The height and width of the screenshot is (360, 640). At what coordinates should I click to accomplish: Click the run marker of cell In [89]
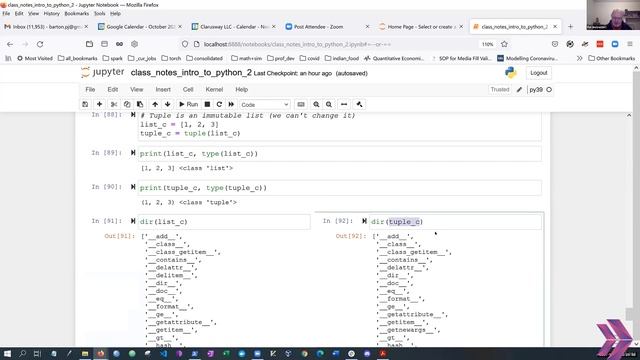point(133,153)
